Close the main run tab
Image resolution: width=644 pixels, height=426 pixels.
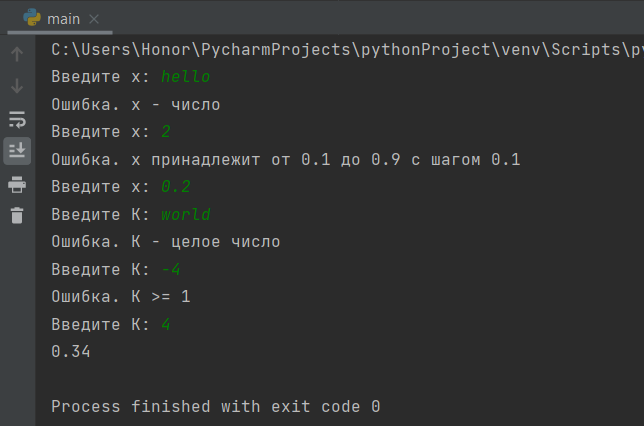click(94, 19)
